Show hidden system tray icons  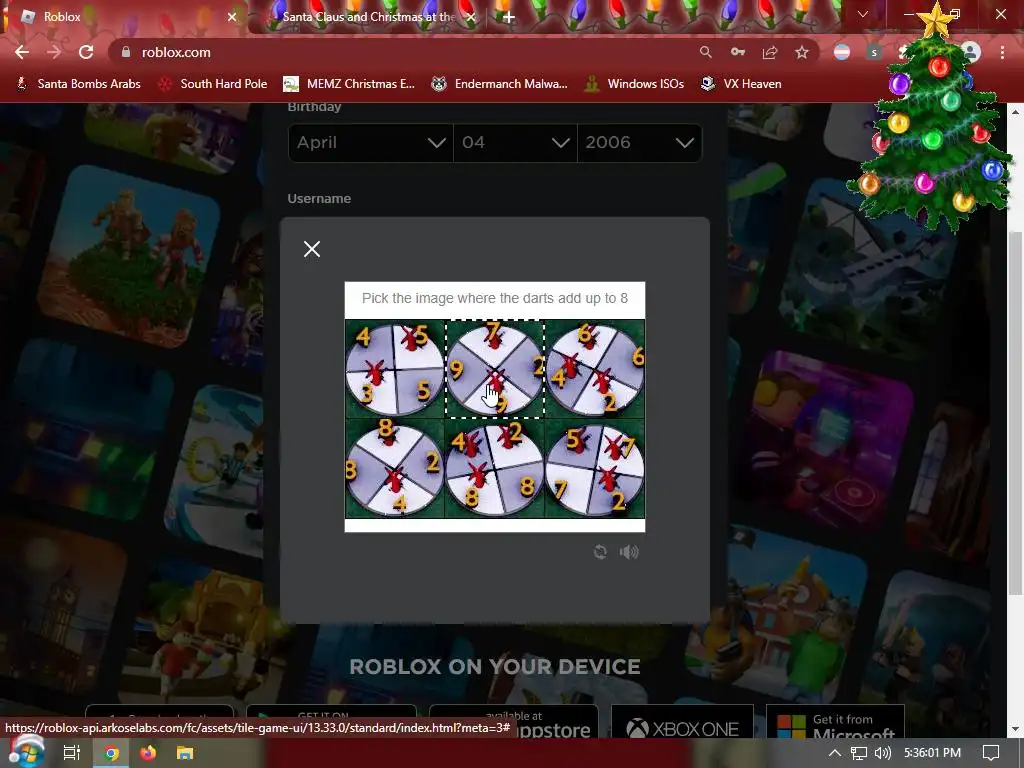point(835,753)
